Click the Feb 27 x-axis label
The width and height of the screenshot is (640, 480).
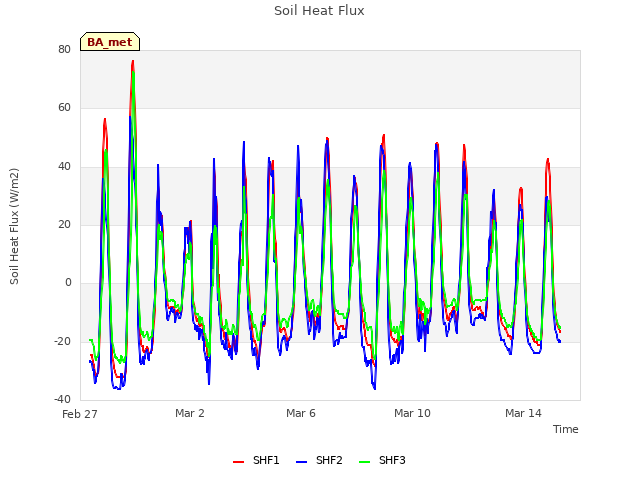pyautogui.click(x=80, y=414)
